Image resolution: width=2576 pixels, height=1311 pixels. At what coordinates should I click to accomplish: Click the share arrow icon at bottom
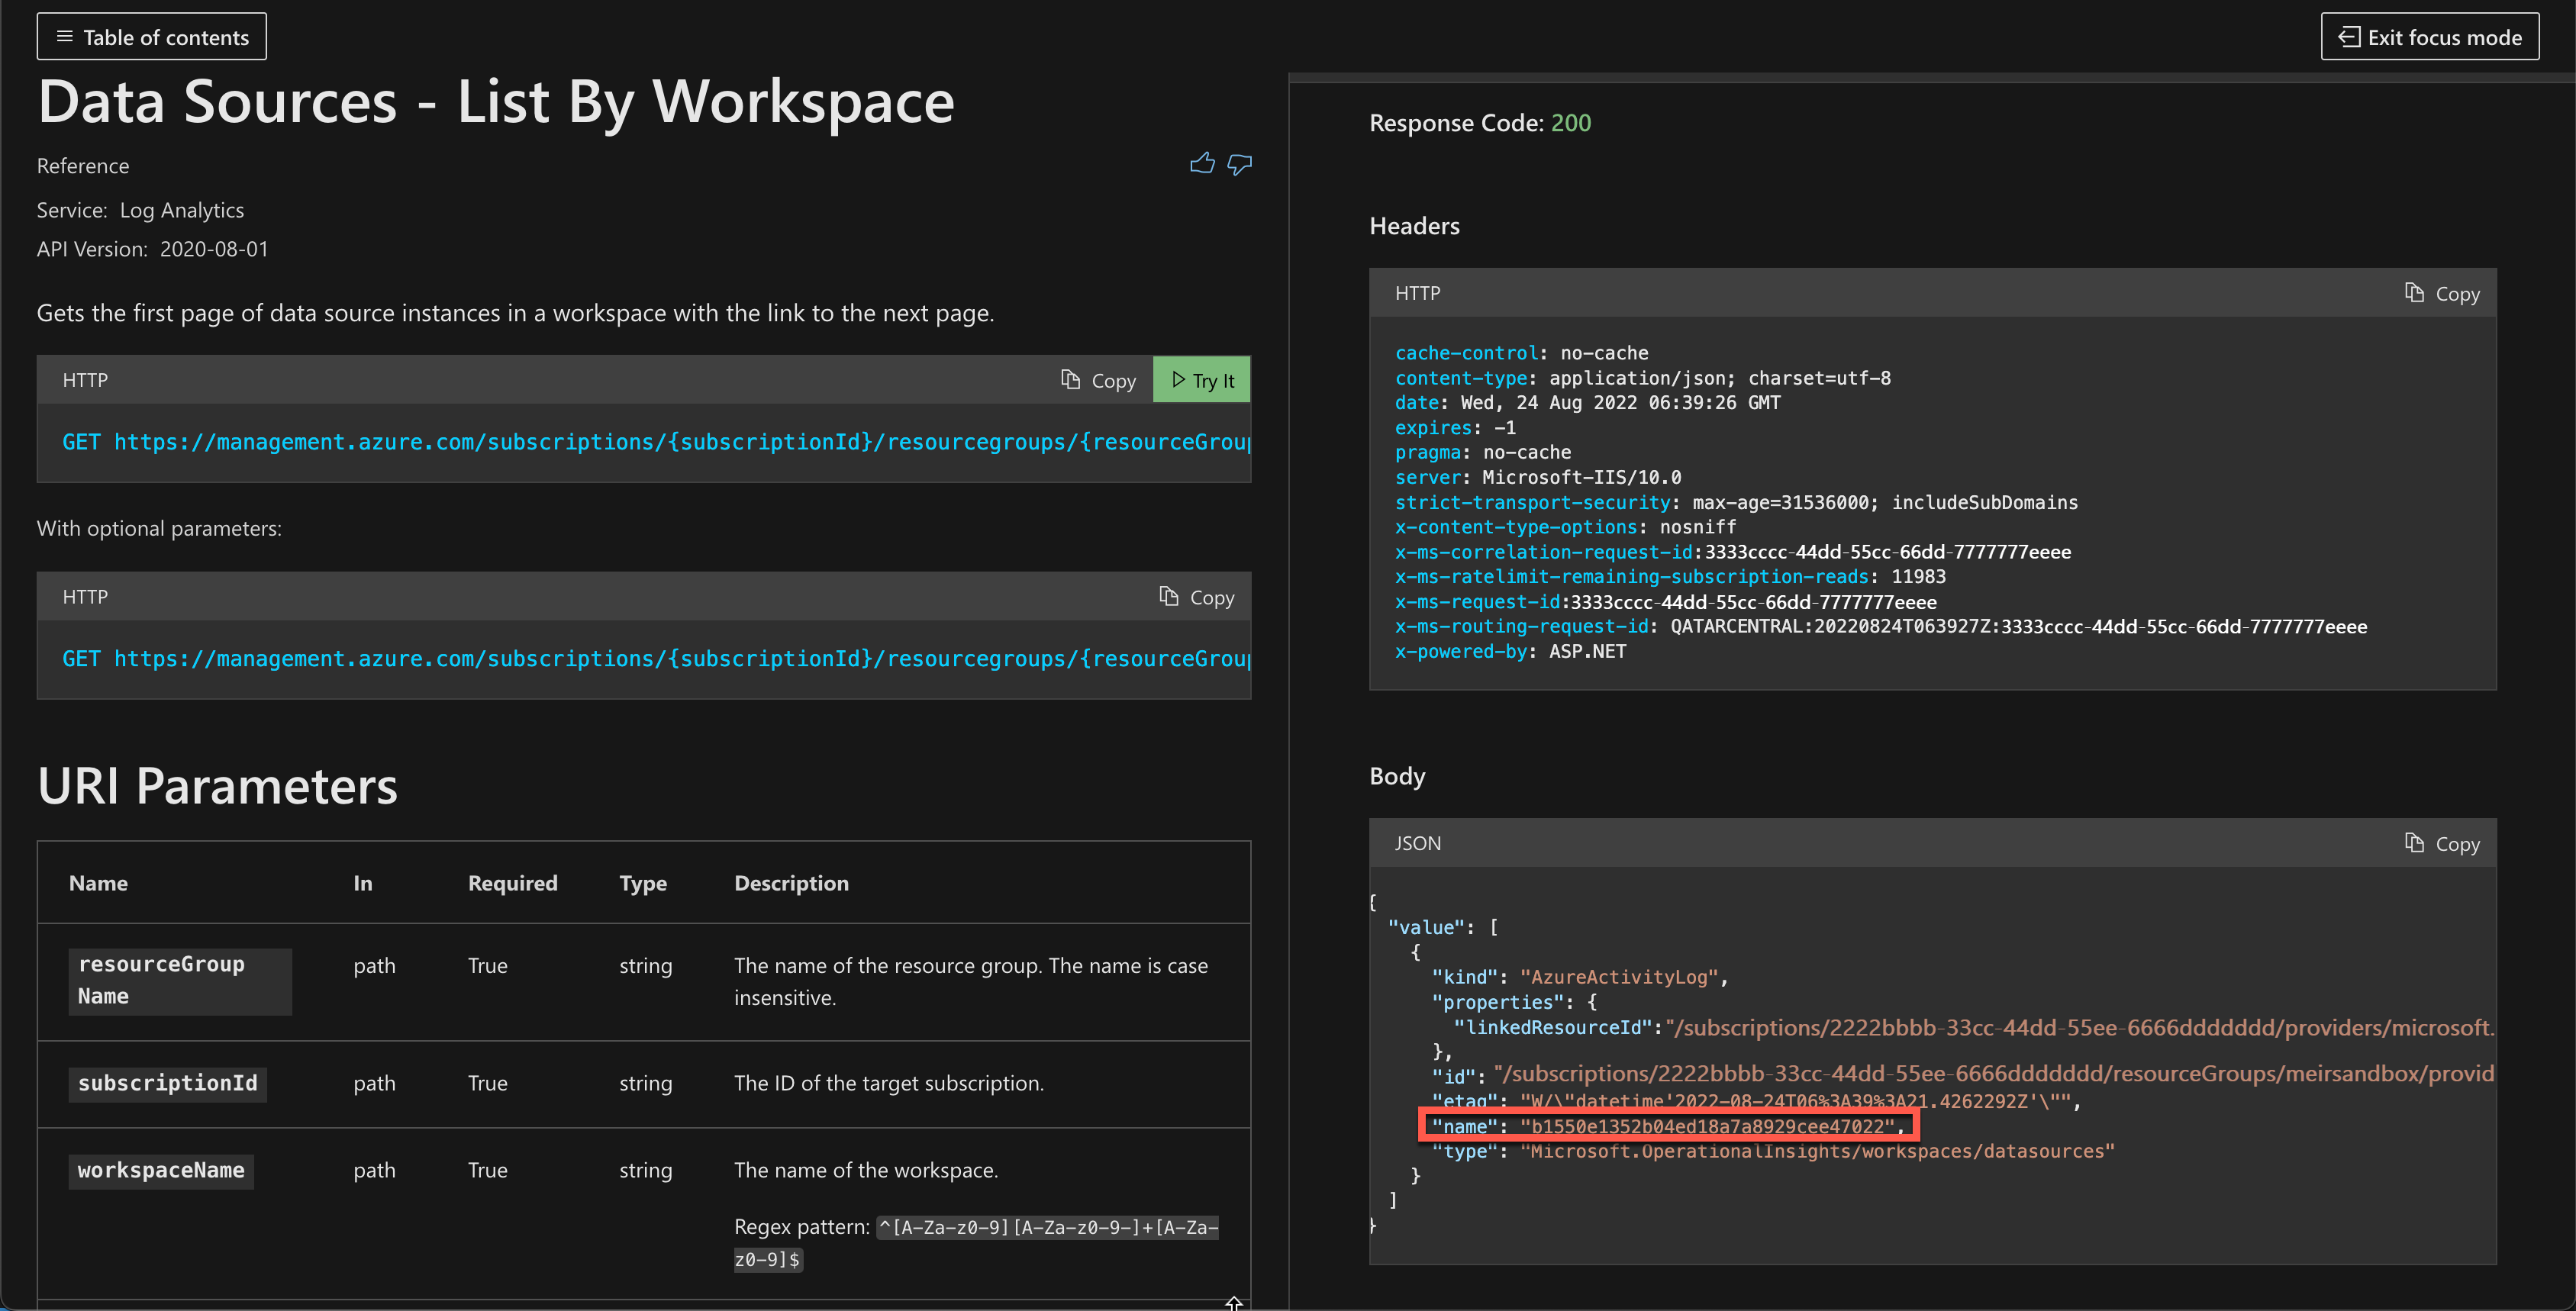click(1234, 1302)
